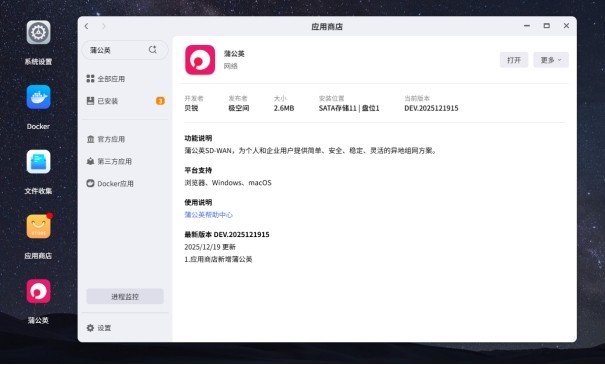Click the 已安装 disk icon
605x365 pixels.
[90, 101]
